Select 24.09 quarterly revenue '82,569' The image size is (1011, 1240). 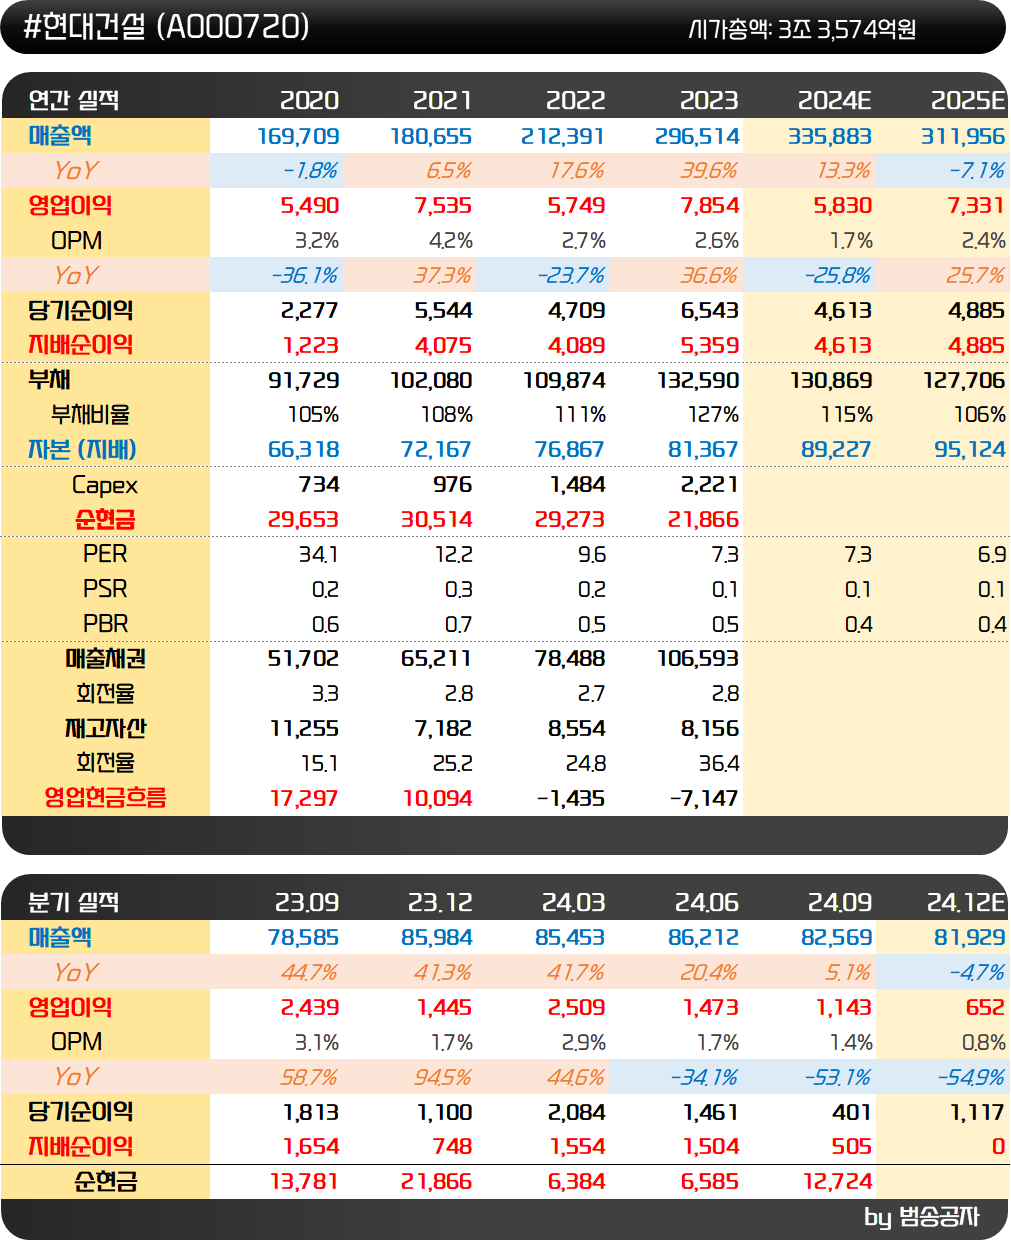[836, 938]
